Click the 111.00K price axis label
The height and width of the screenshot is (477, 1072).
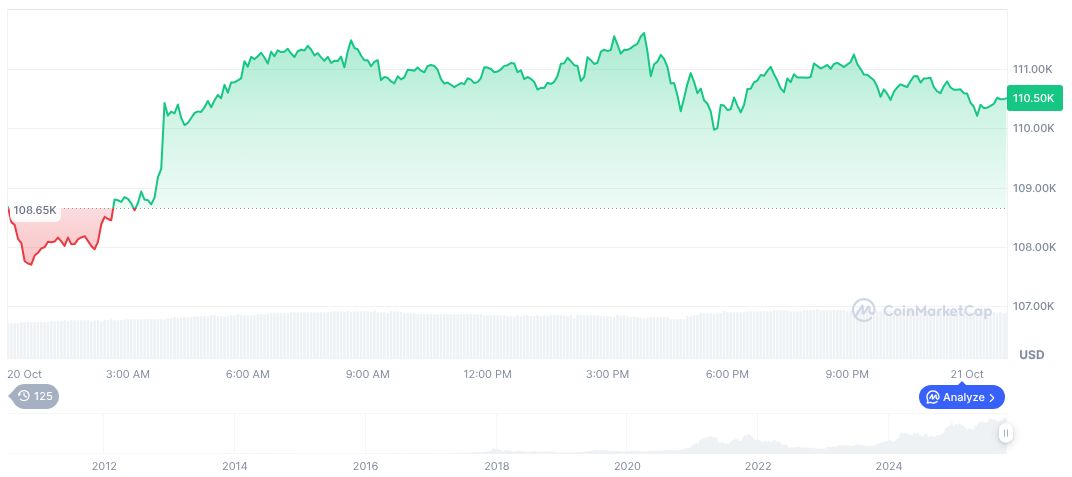click(1033, 69)
